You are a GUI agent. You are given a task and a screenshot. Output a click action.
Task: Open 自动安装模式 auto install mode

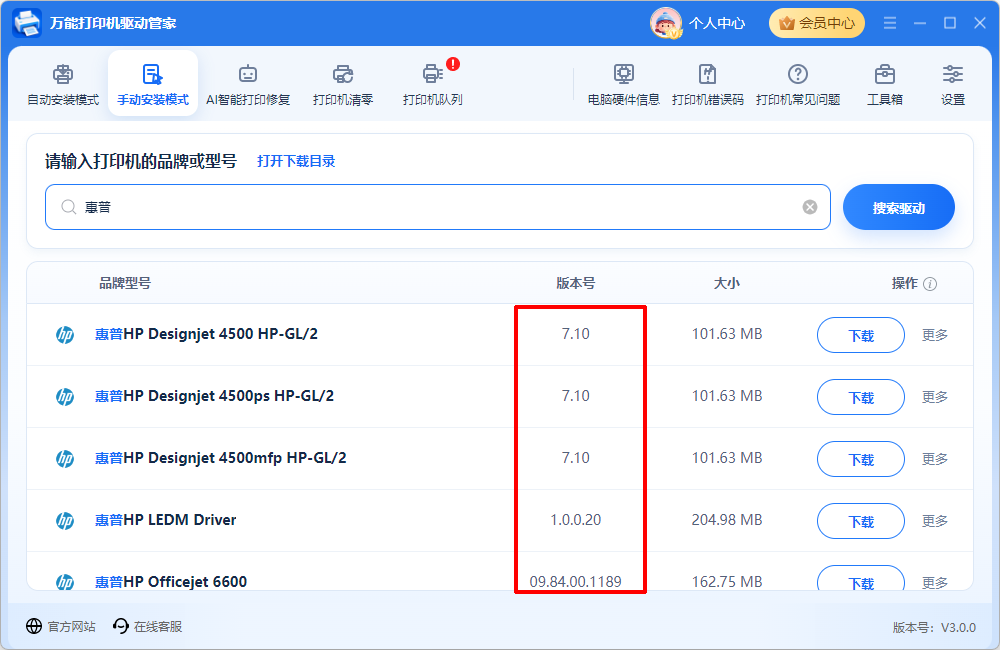63,84
